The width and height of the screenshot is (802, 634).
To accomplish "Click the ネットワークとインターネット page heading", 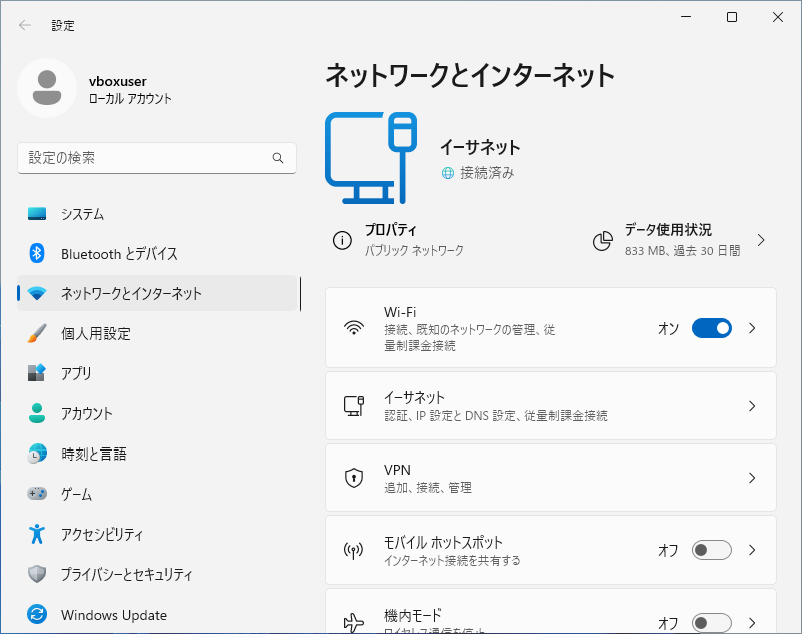I will (x=470, y=75).
